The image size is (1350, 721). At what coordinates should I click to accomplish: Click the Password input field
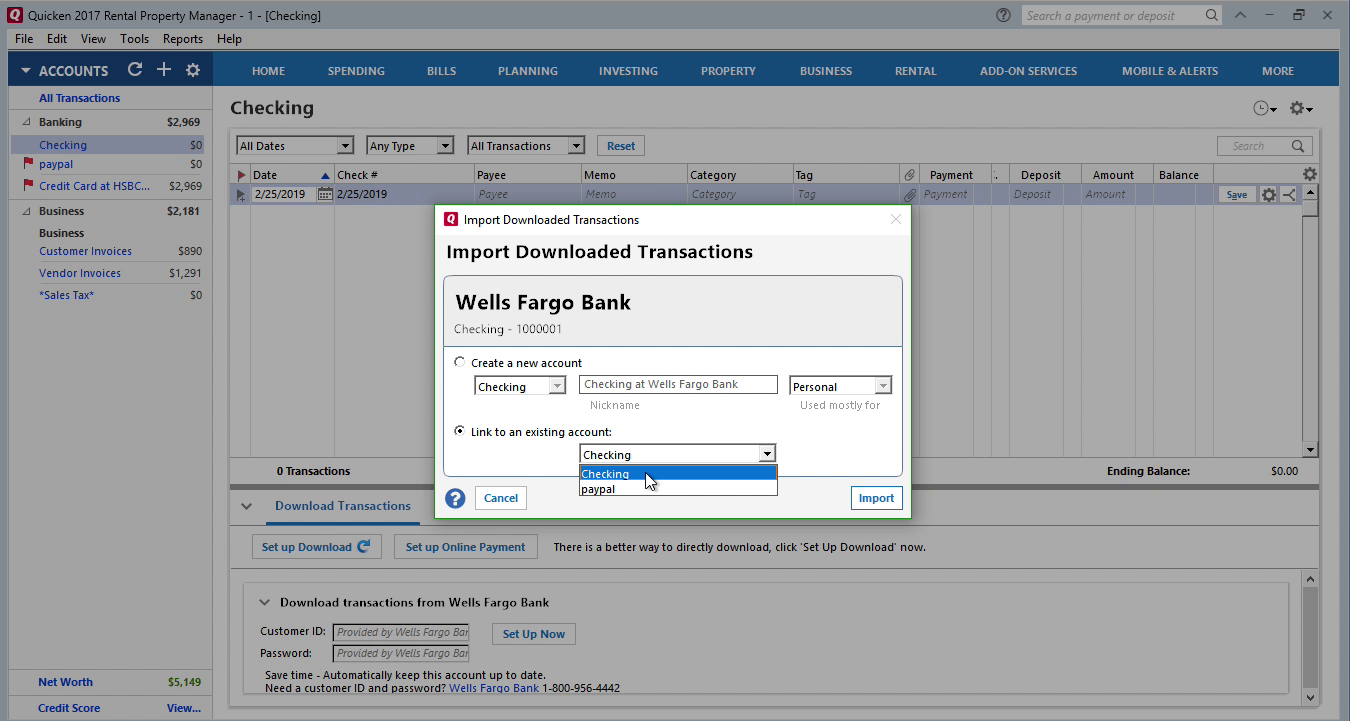(x=401, y=653)
